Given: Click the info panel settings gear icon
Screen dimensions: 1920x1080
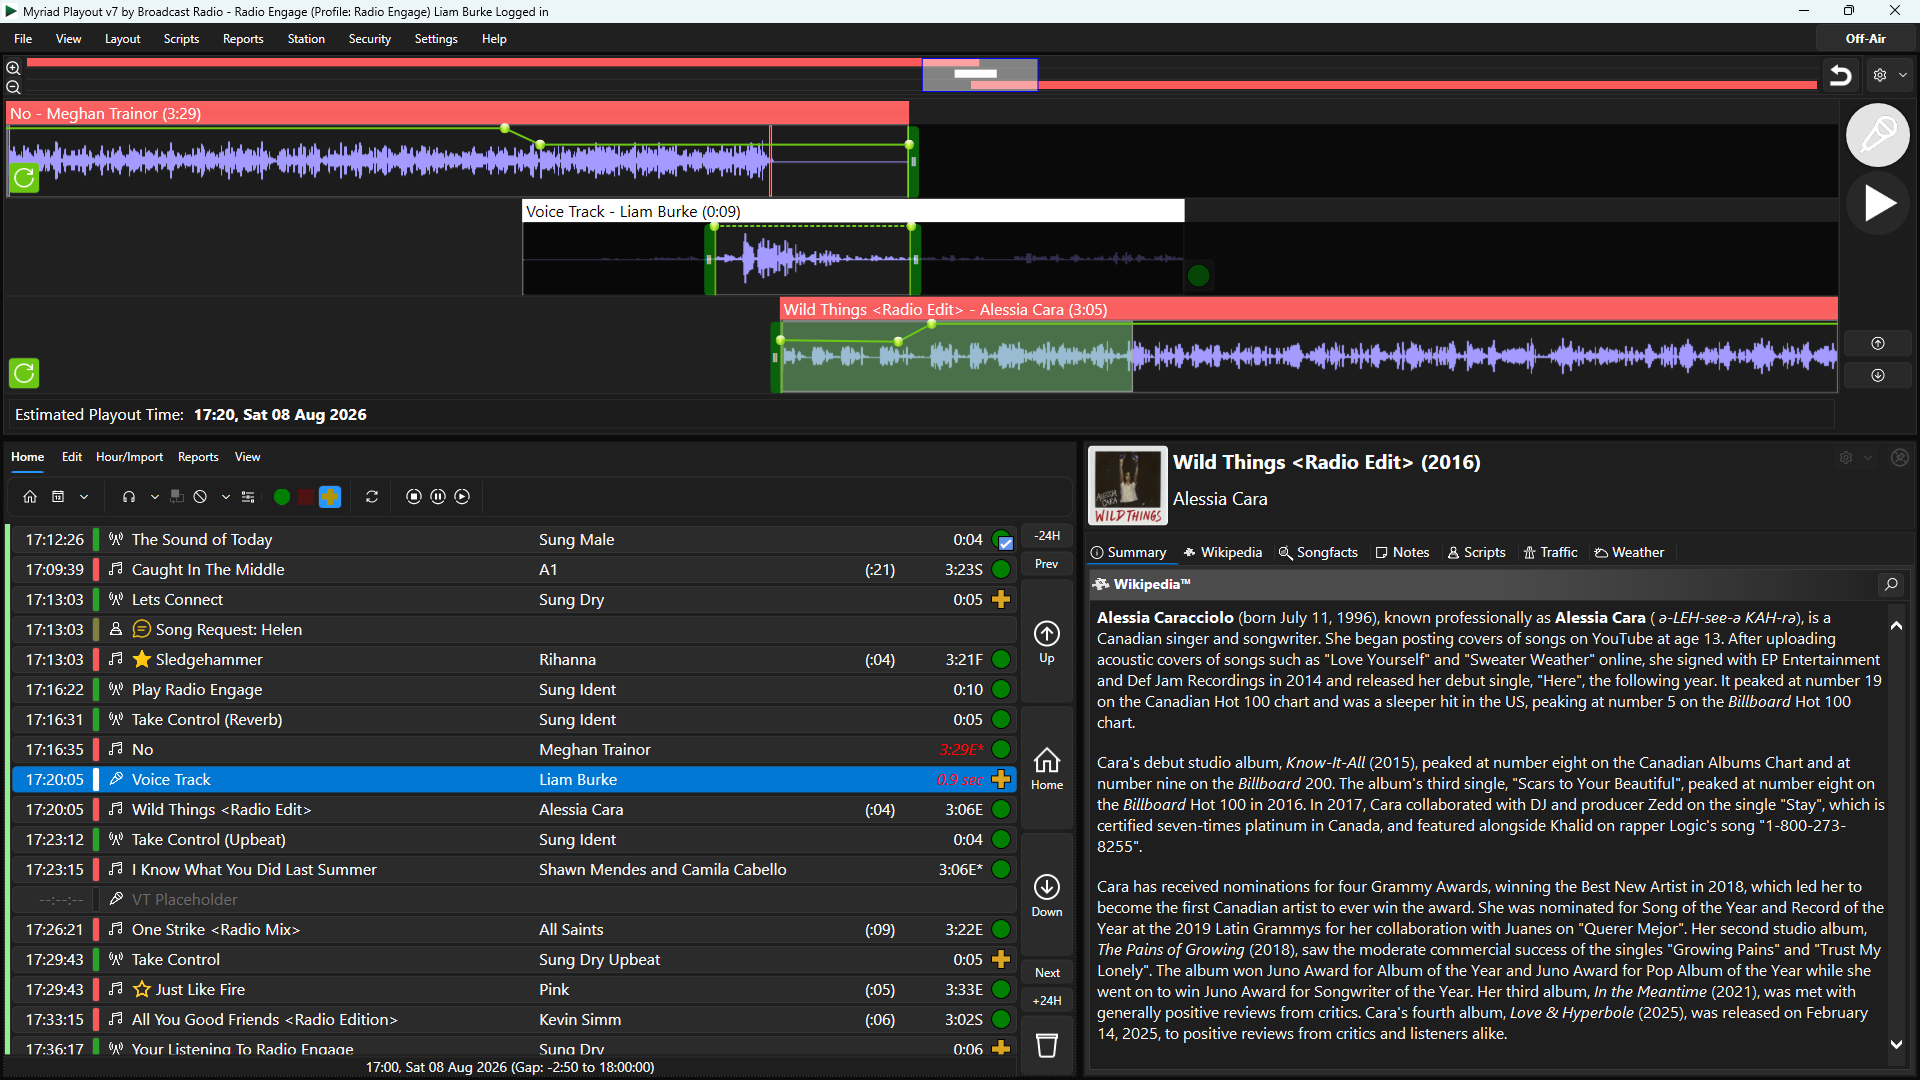Looking at the screenshot, I should pos(1846,458).
